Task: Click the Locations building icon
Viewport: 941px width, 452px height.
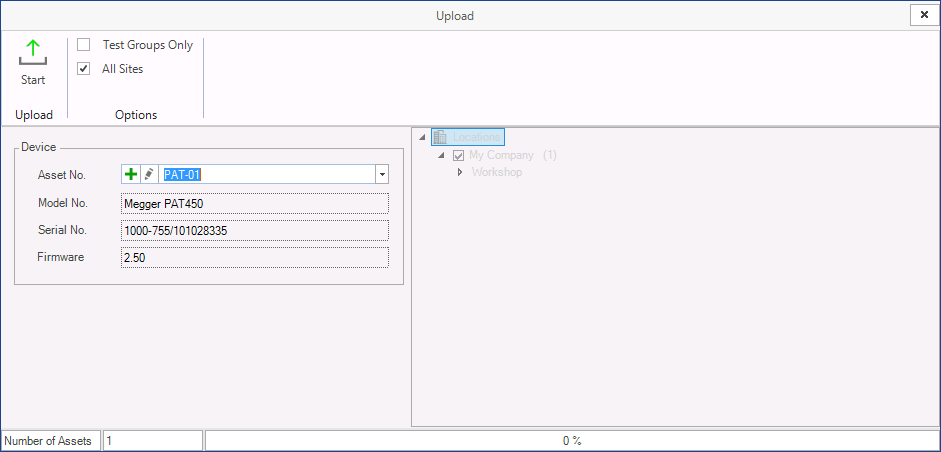Action: coord(440,137)
